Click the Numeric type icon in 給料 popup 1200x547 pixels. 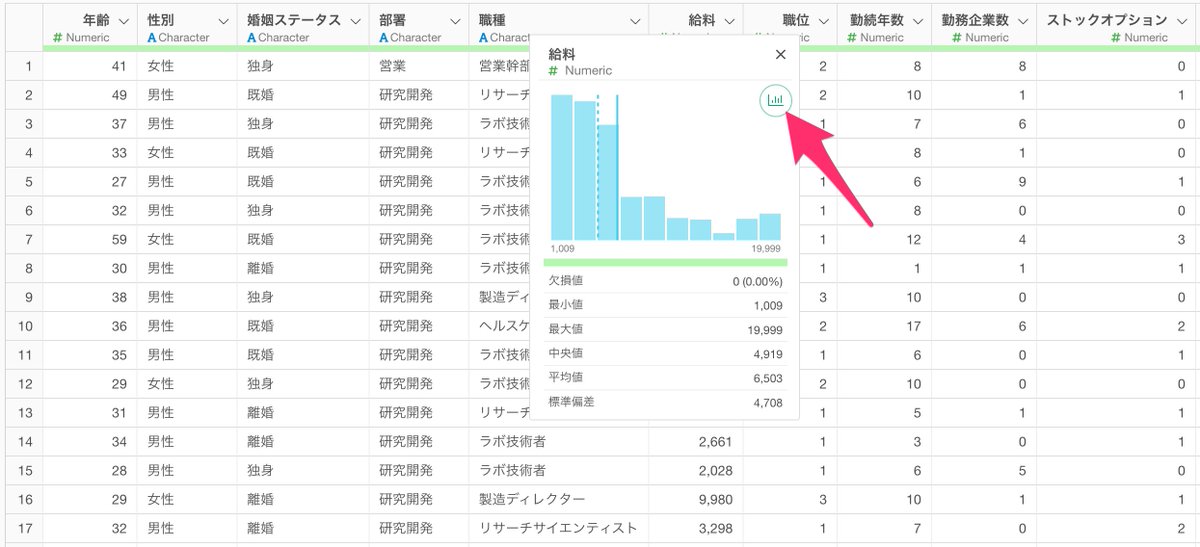(553, 71)
